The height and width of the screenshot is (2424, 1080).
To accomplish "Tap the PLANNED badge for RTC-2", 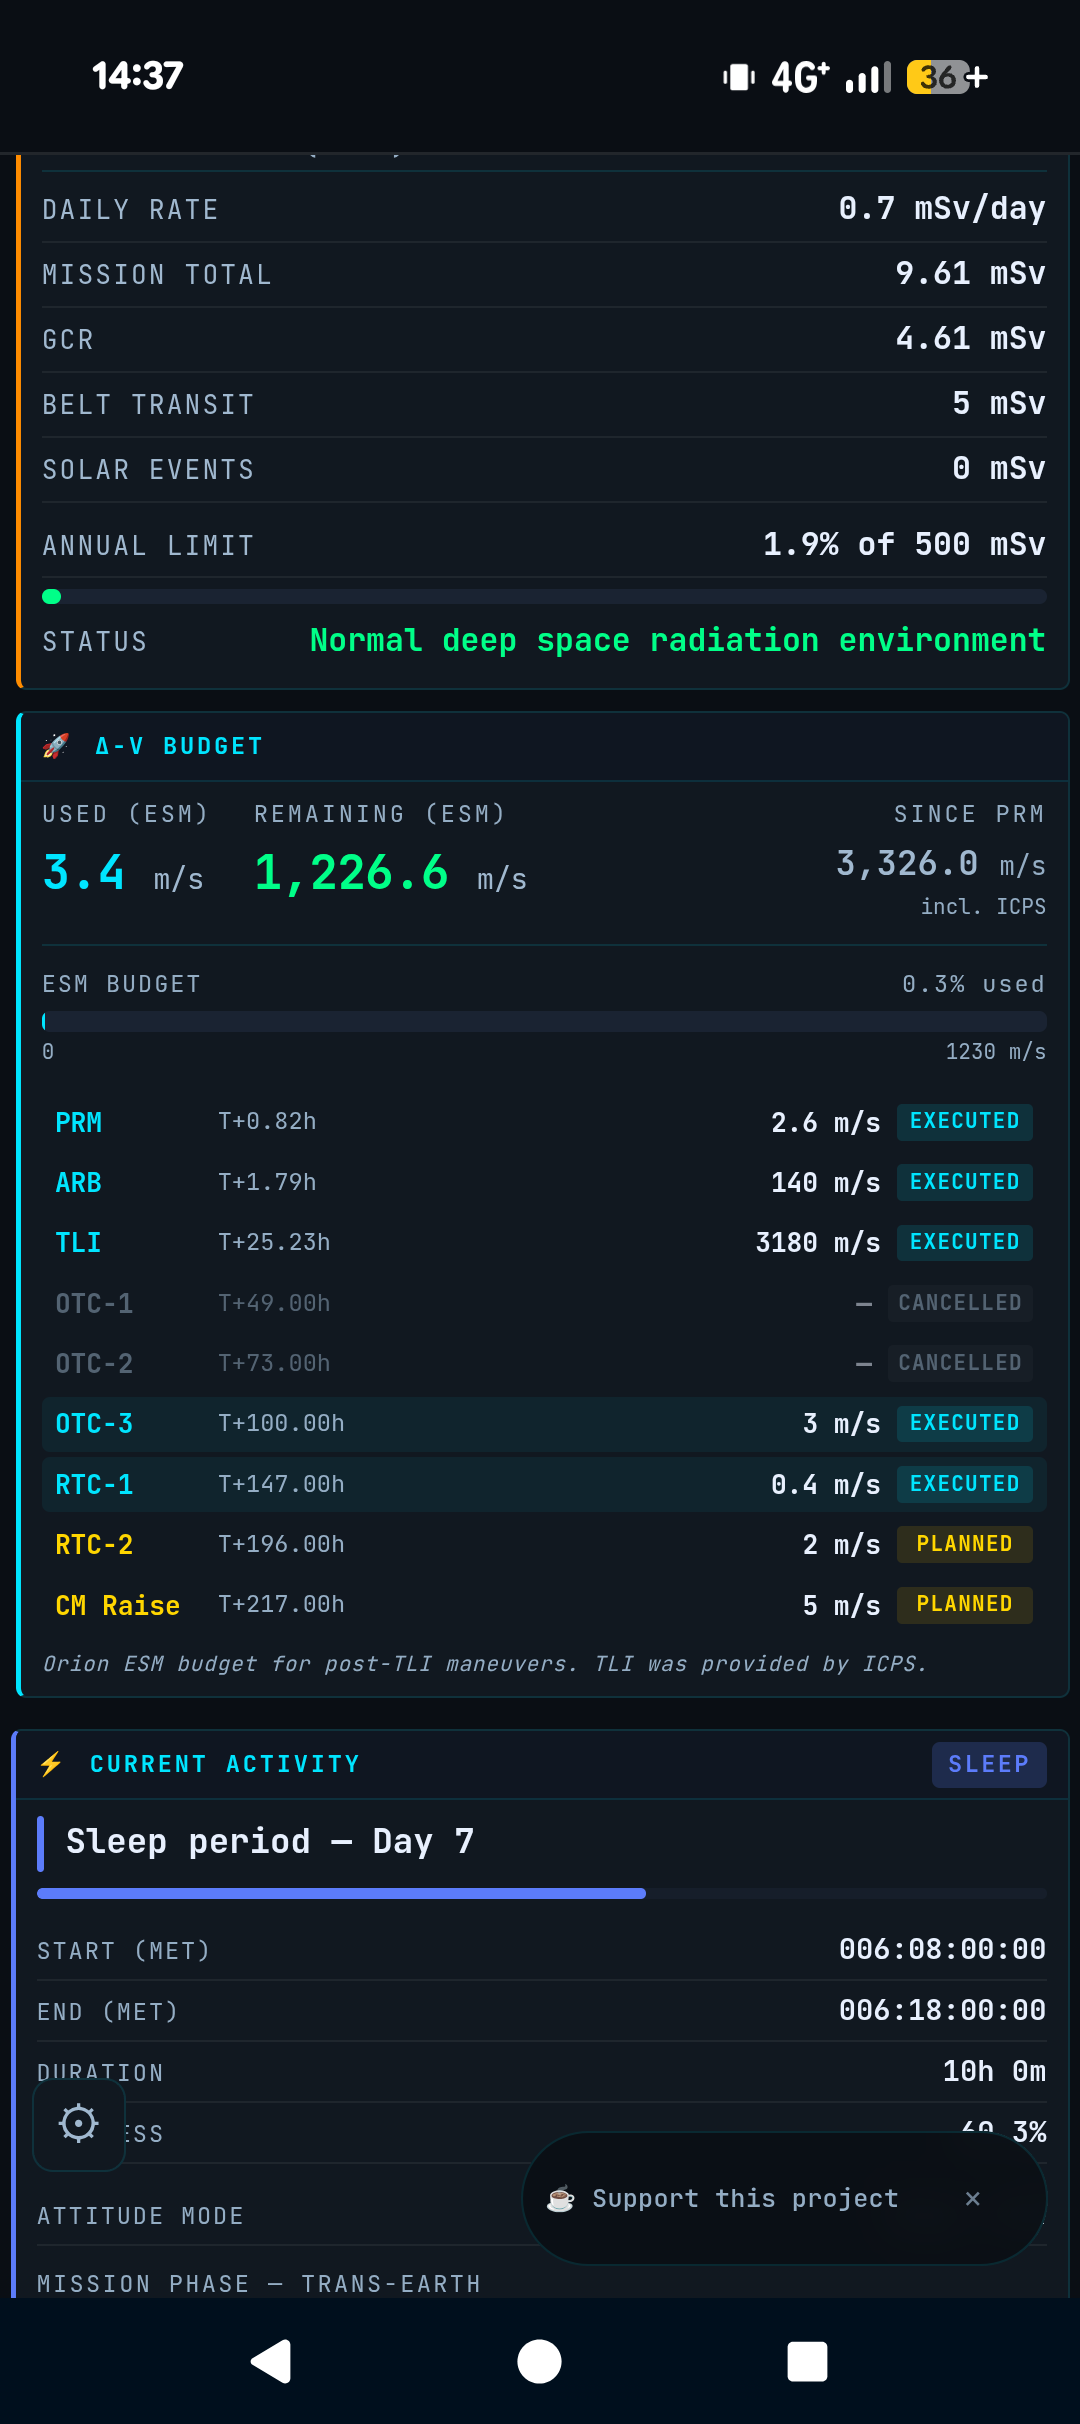I will click(x=964, y=1544).
